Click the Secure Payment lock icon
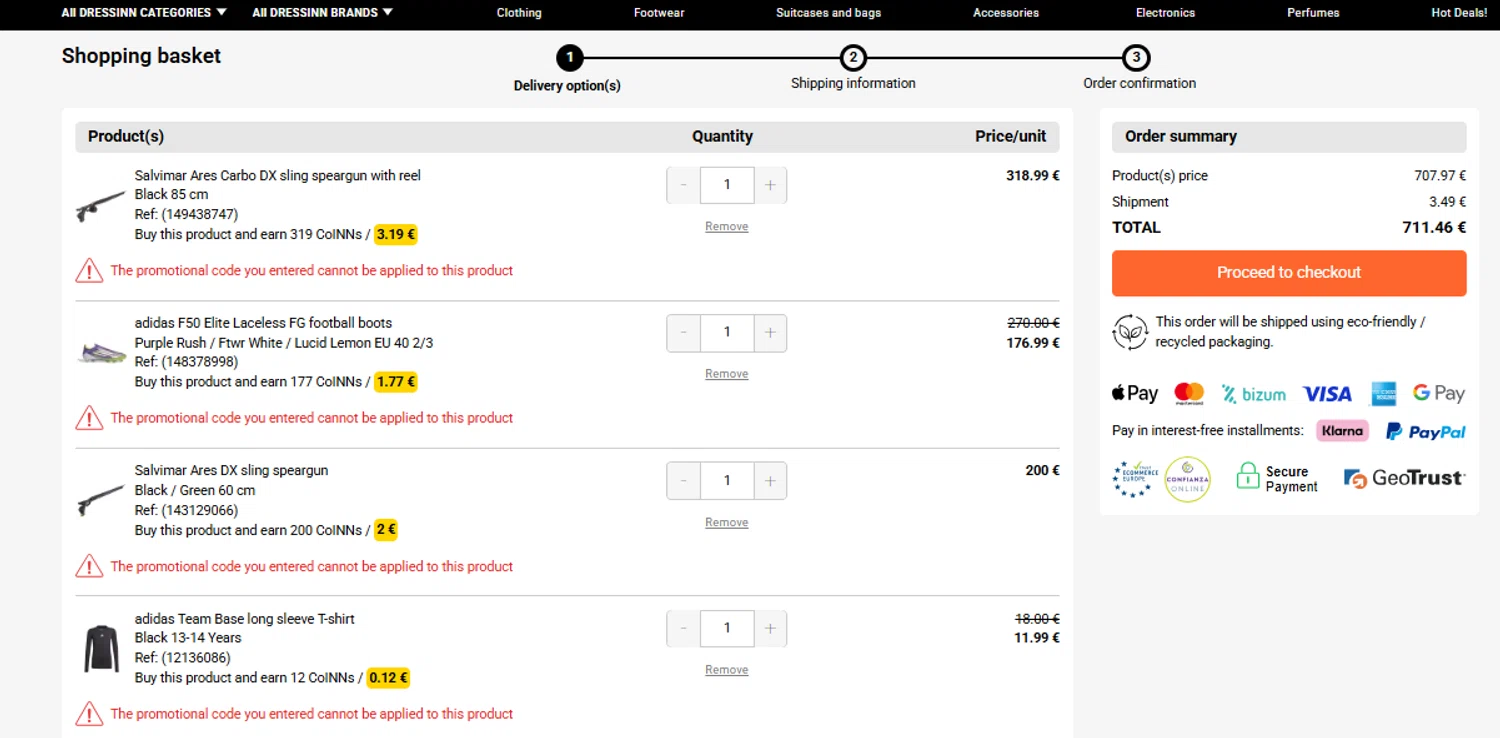The height and width of the screenshot is (738, 1500). [x=1247, y=476]
